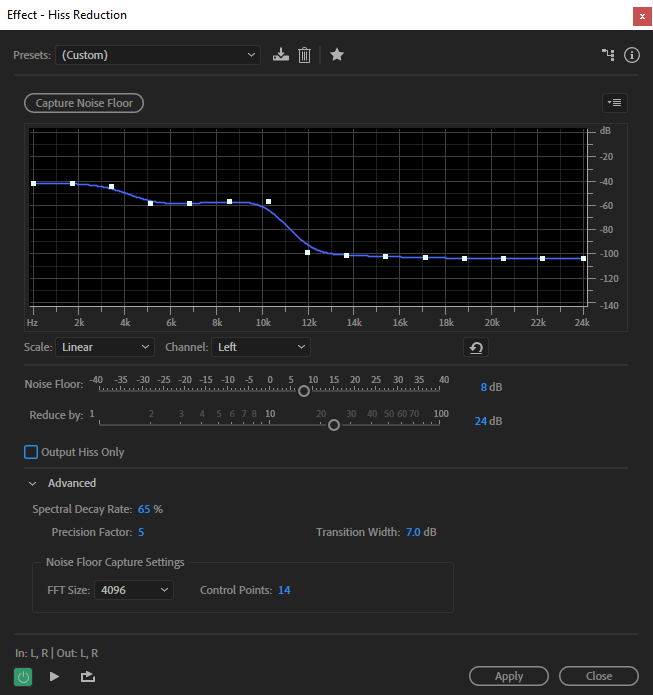Delete the current preset trash icon
Screen dimensions: 653x695
click(x=305, y=55)
